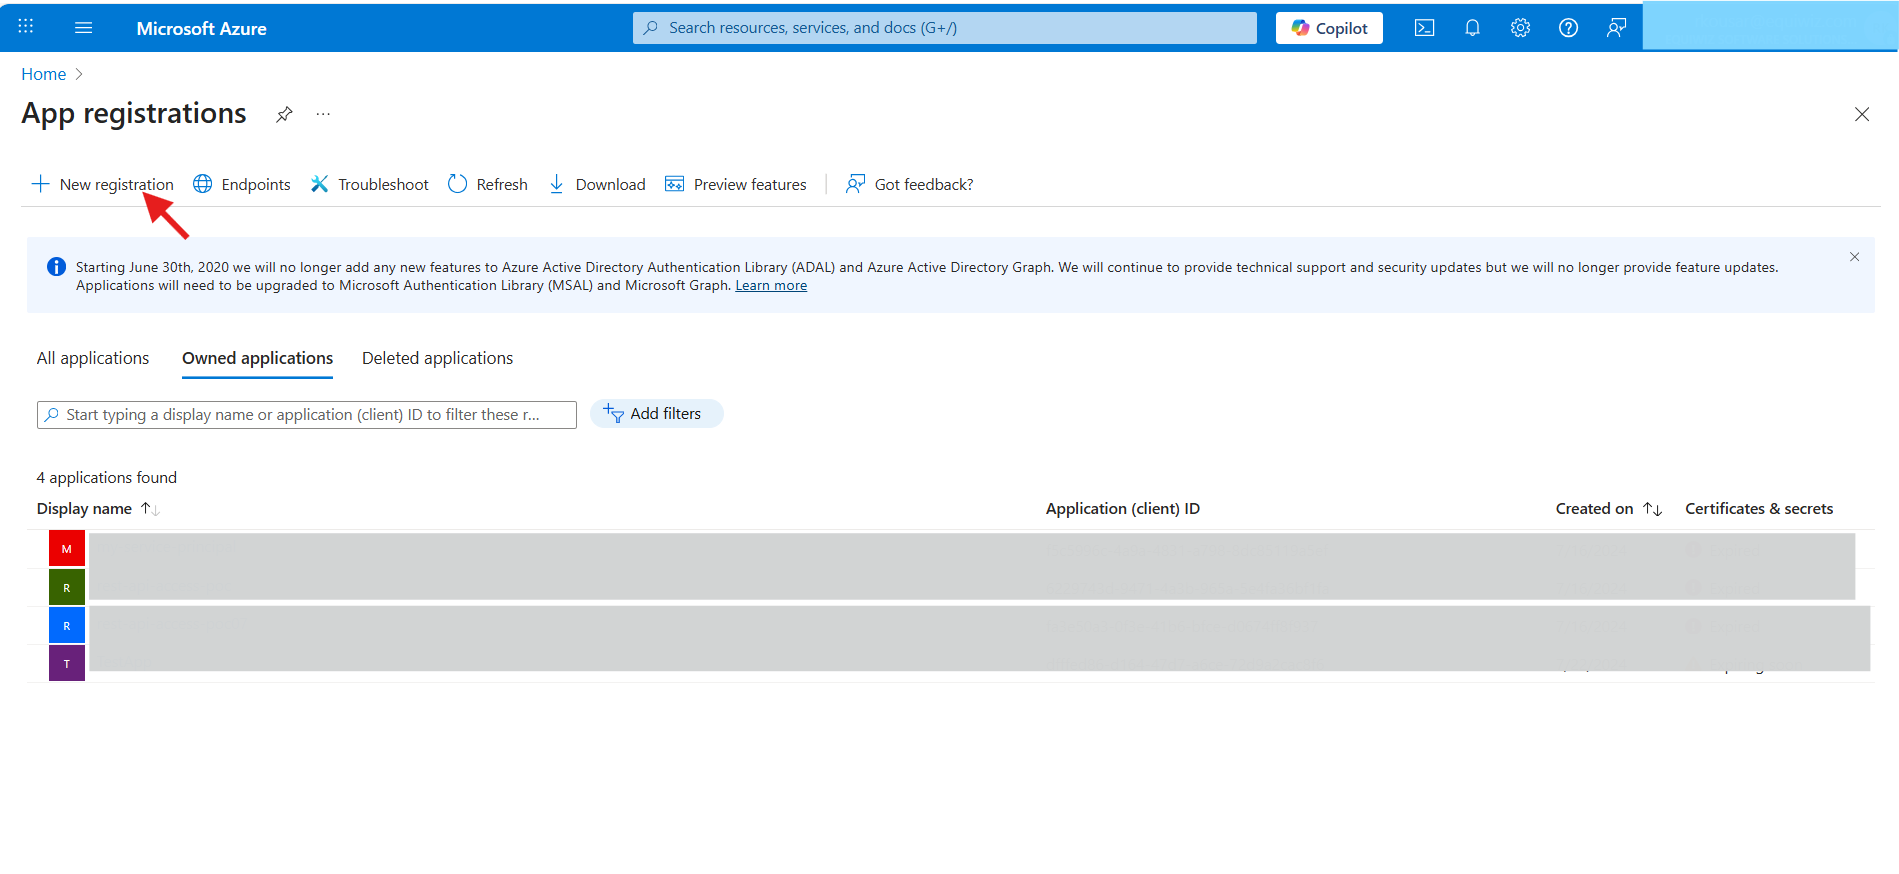The height and width of the screenshot is (874, 1899).
Task: Open the feedback icon in the top bar
Action: (x=1616, y=28)
